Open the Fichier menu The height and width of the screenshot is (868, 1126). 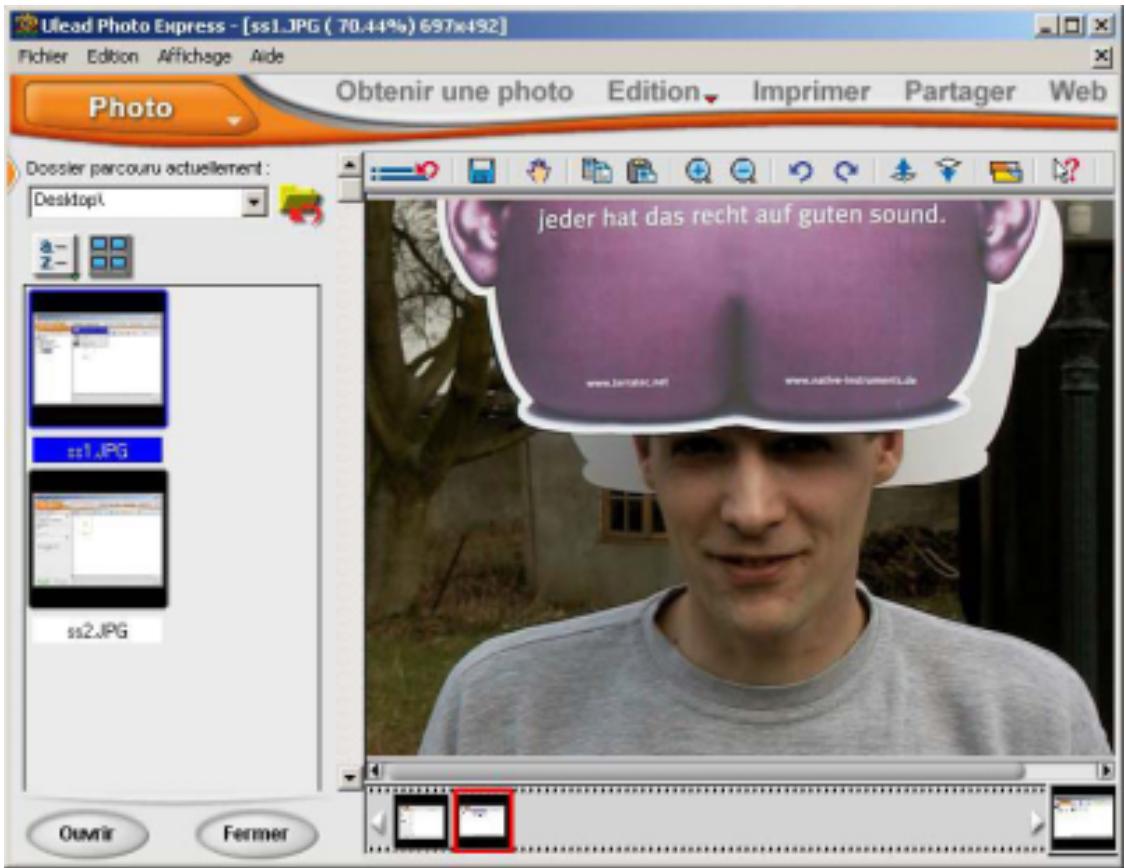(x=42, y=56)
